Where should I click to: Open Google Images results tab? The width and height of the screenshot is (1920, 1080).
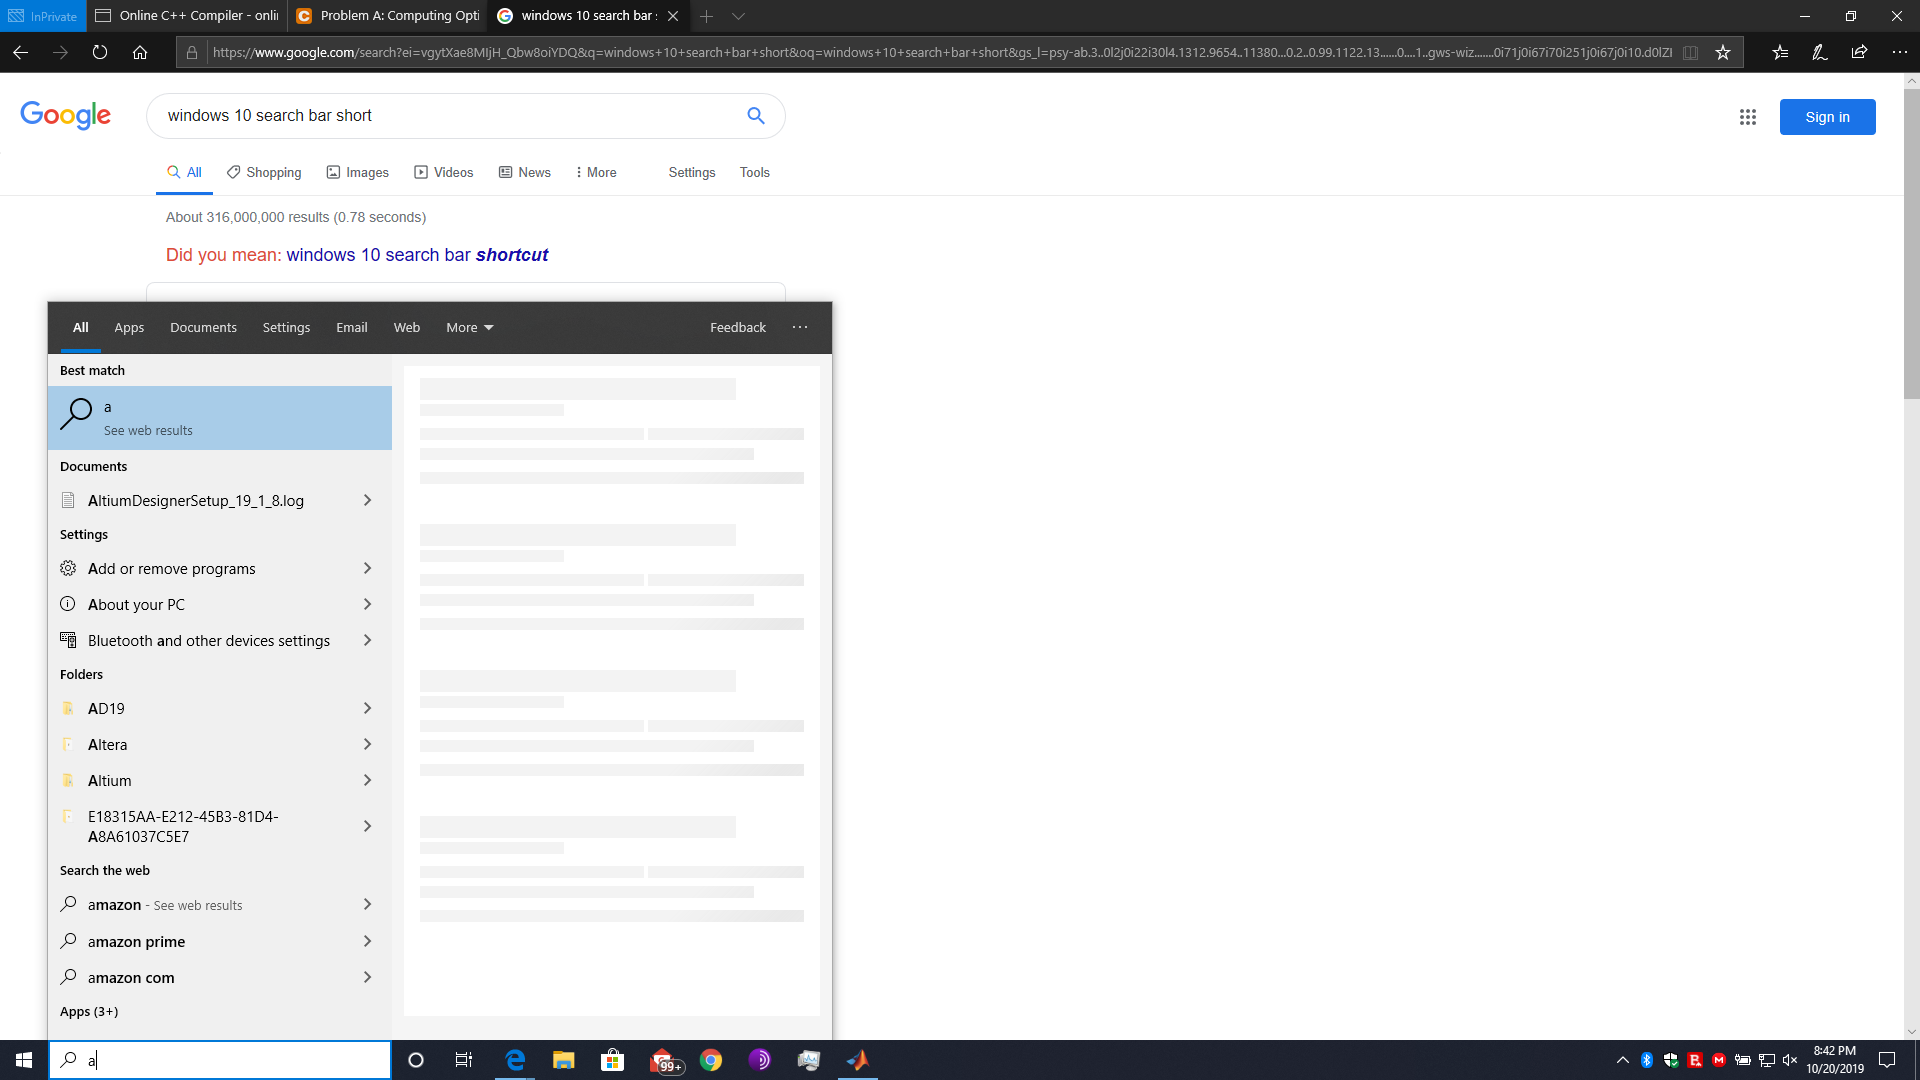[357, 173]
